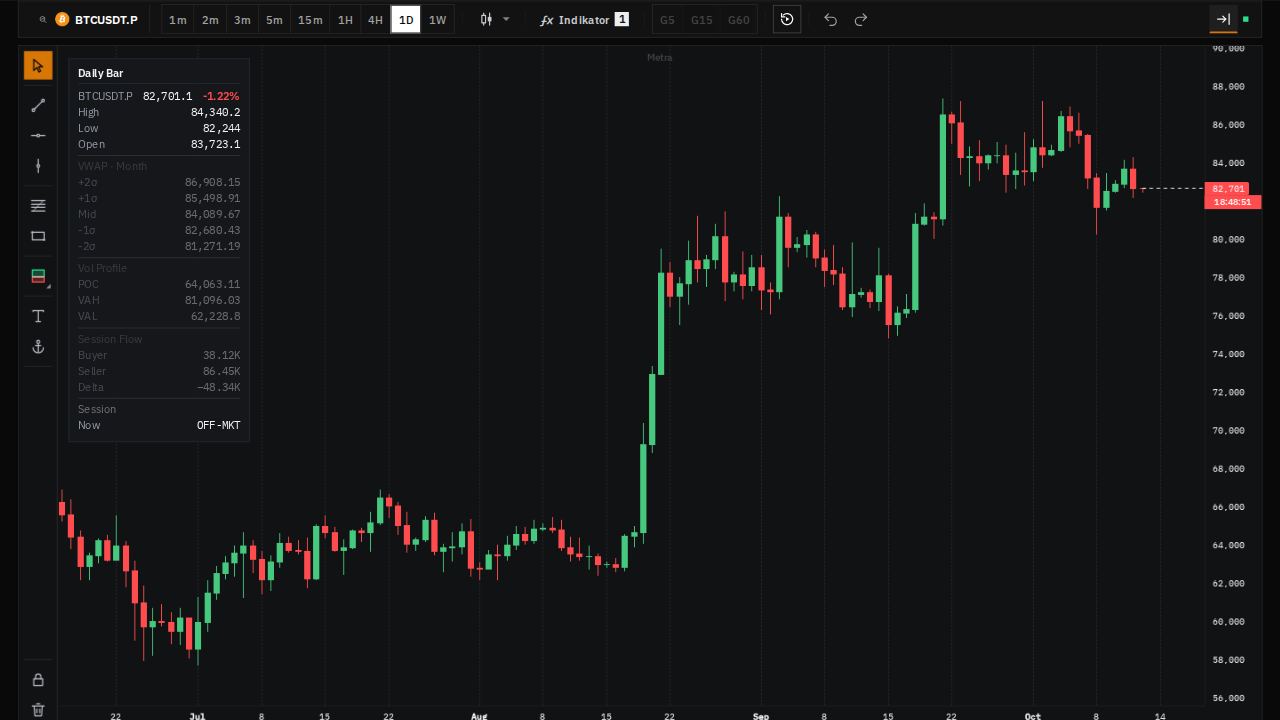Open the candlestick chart type dropdown
This screenshot has width=1280, height=720.
[495, 20]
